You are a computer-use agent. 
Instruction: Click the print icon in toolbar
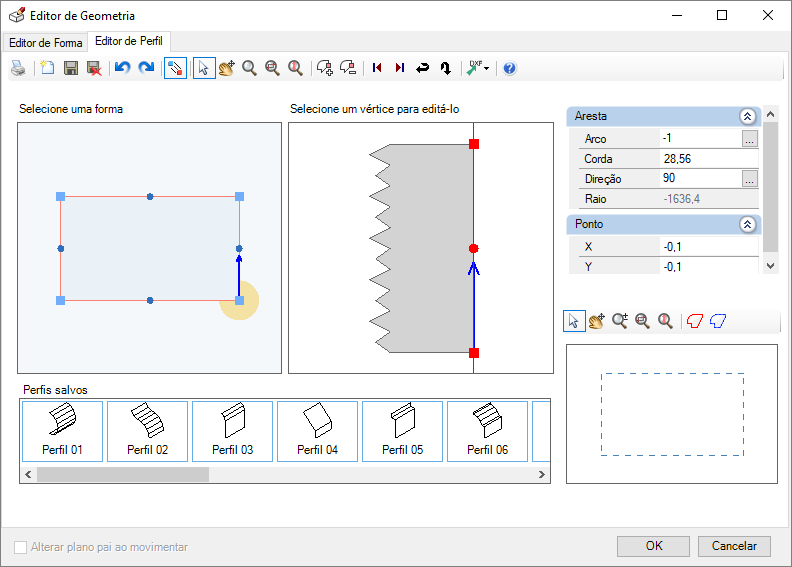pos(19,68)
